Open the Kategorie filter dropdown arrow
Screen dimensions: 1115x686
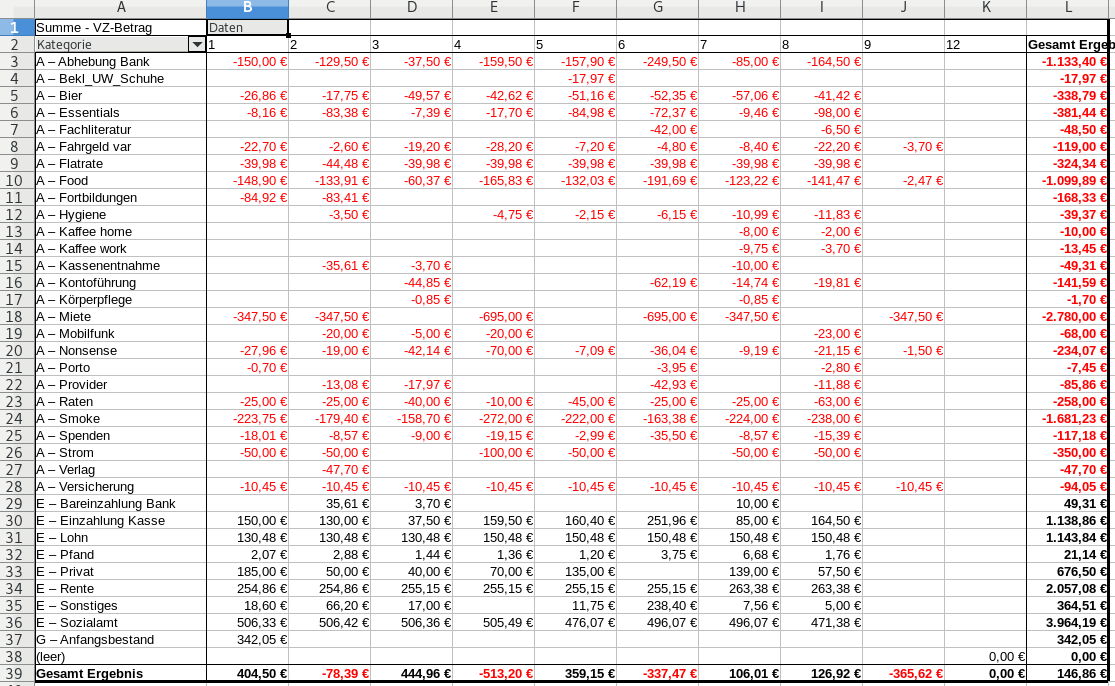click(x=196, y=45)
